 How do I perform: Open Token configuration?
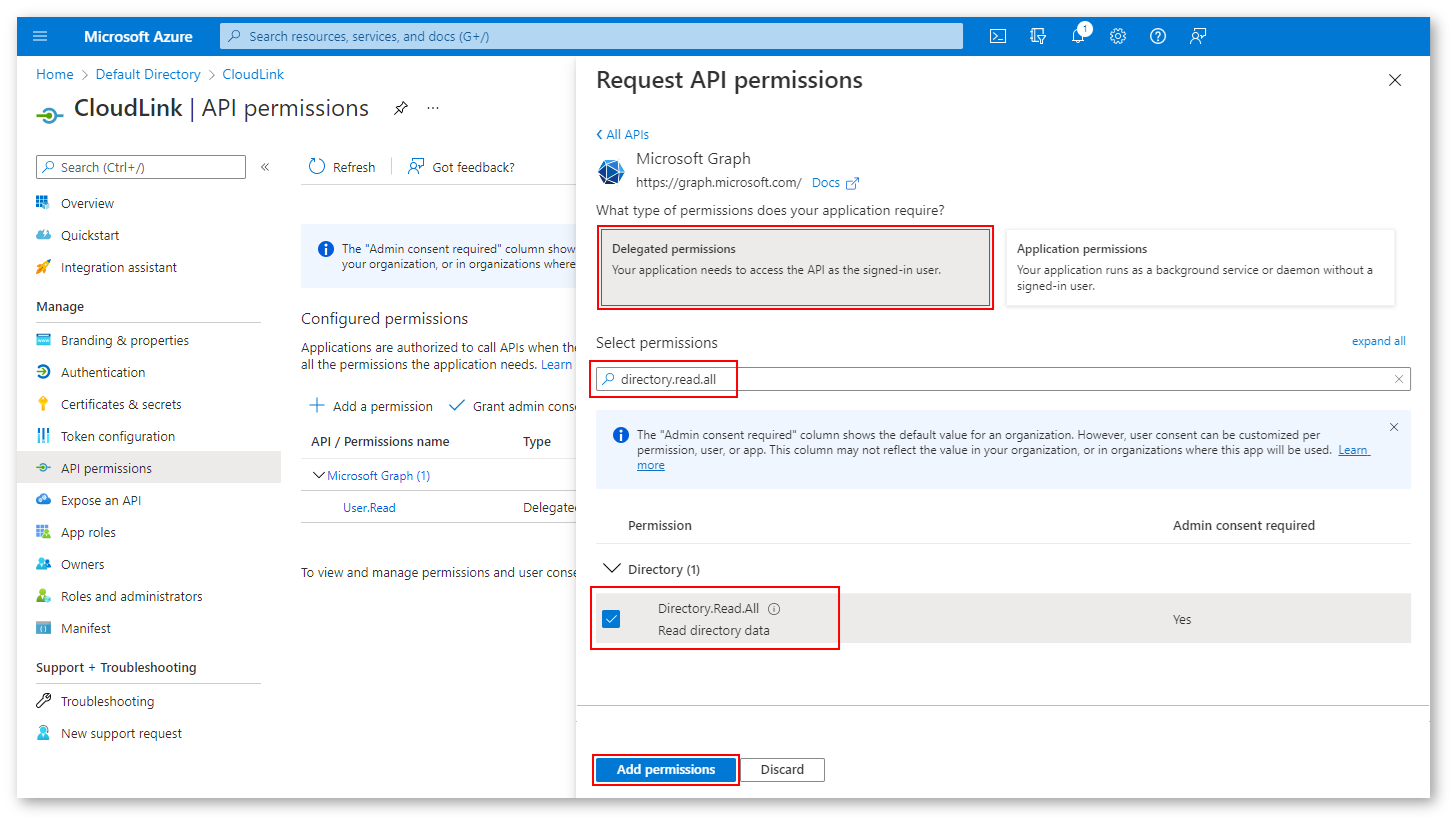point(117,436)
